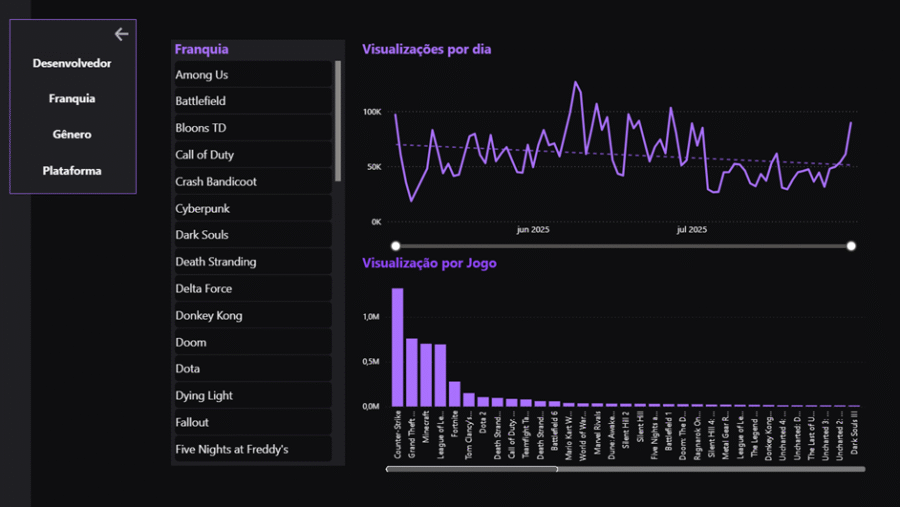Viewport: 900px width, 507px height.
Task: Click the back arrow icon
Action: pos(121,34)
